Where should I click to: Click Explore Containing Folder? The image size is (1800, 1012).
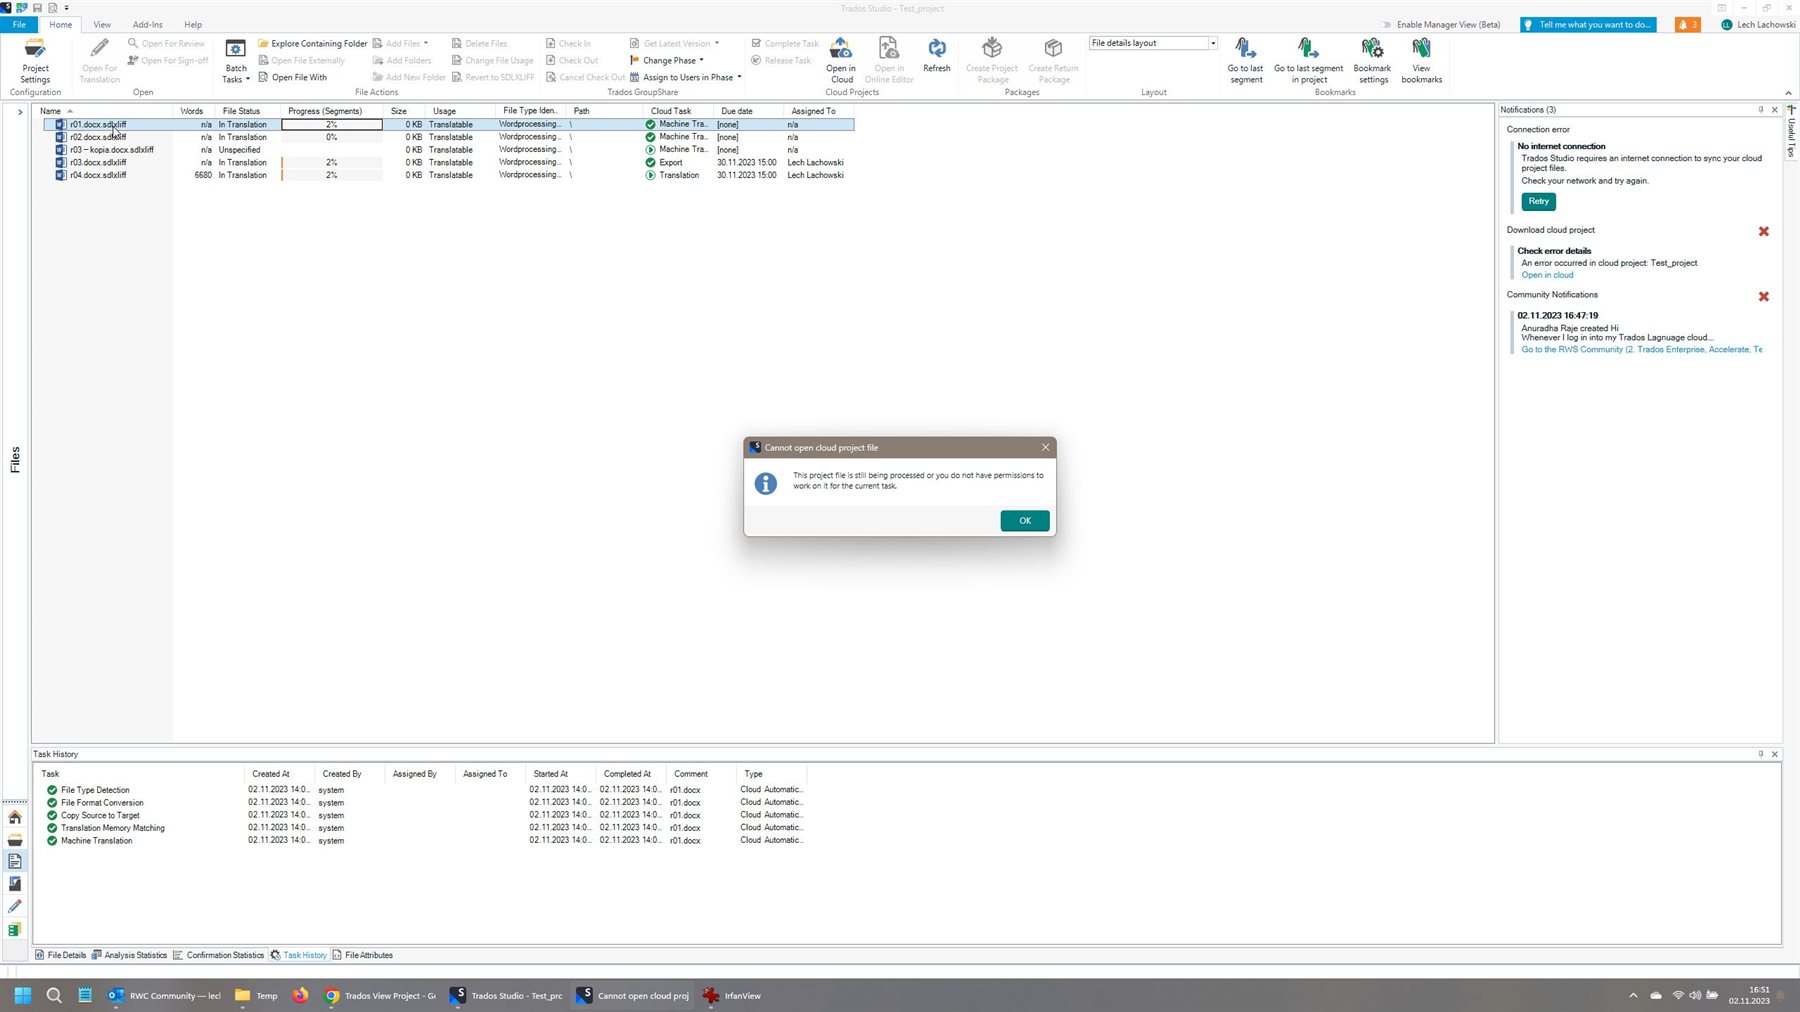[312, 43]
